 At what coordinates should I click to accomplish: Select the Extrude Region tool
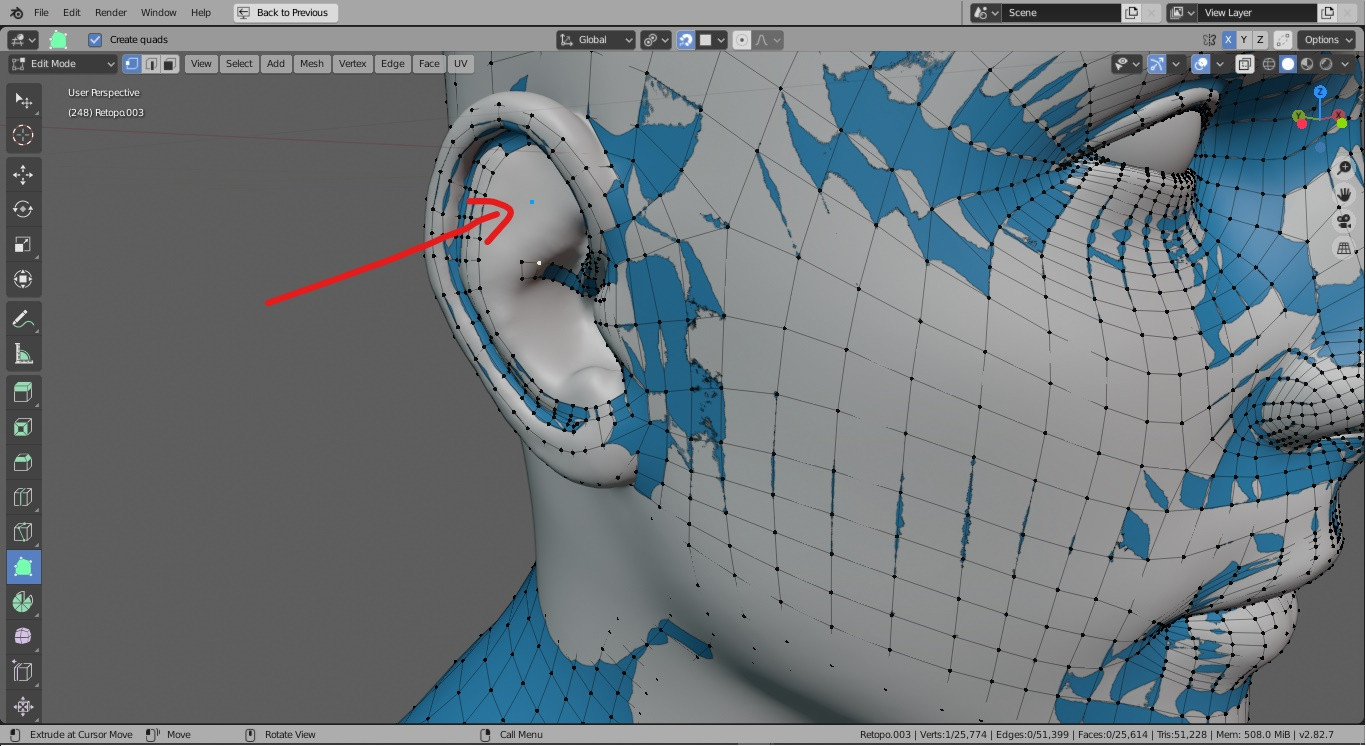tap(24, 393)
